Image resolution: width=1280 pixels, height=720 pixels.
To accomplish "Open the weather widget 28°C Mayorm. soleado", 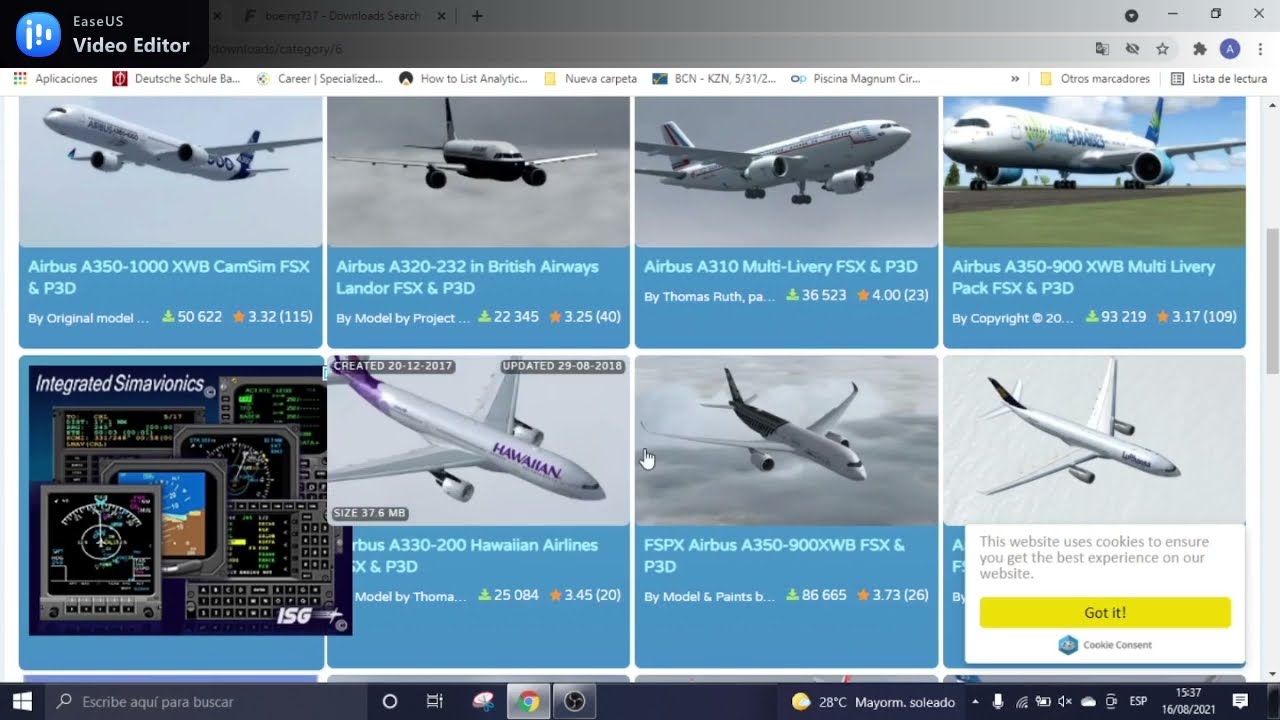I will 873,702.
